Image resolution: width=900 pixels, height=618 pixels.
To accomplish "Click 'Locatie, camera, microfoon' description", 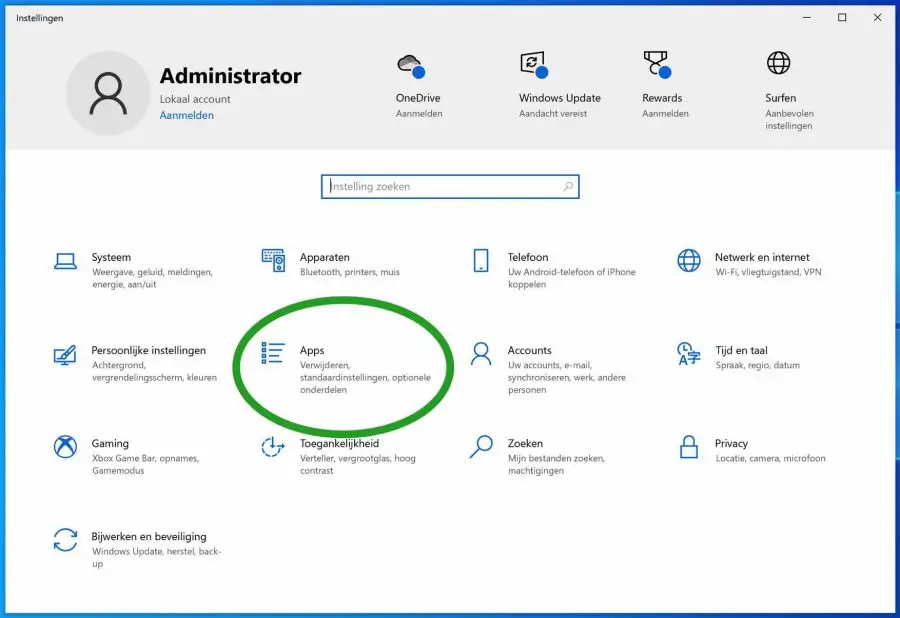I will point(770,458).
